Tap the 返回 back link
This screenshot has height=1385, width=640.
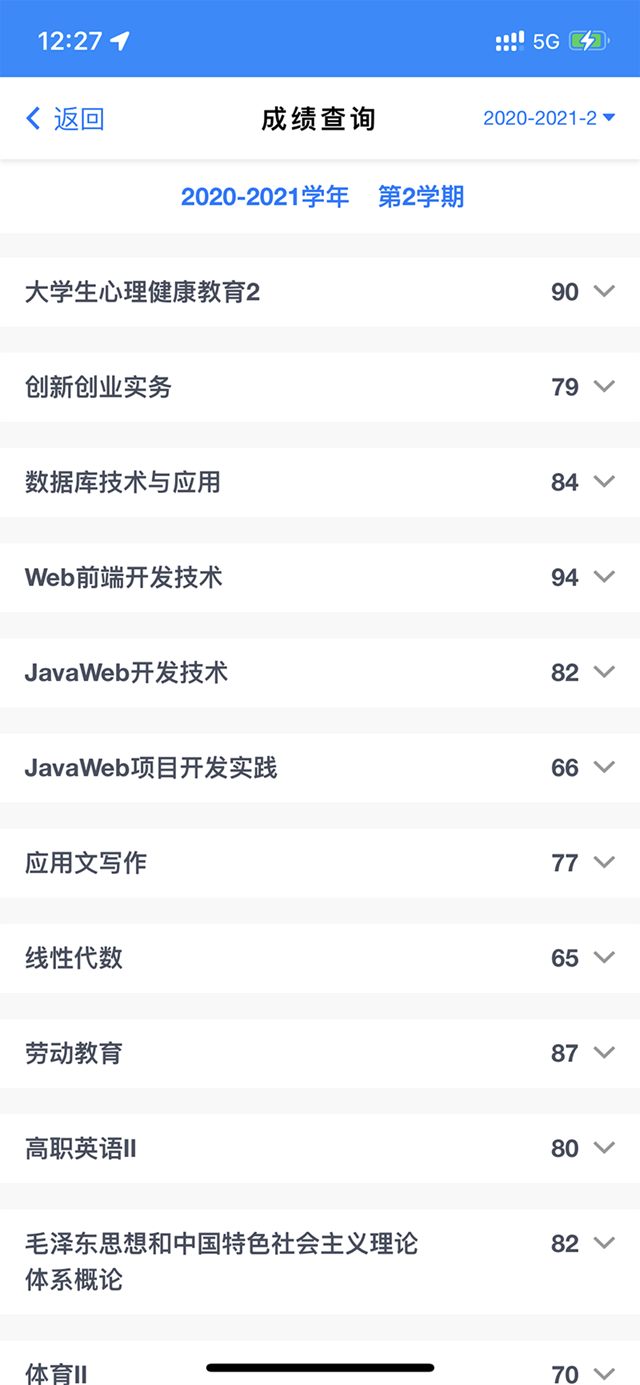coord(79,119)
